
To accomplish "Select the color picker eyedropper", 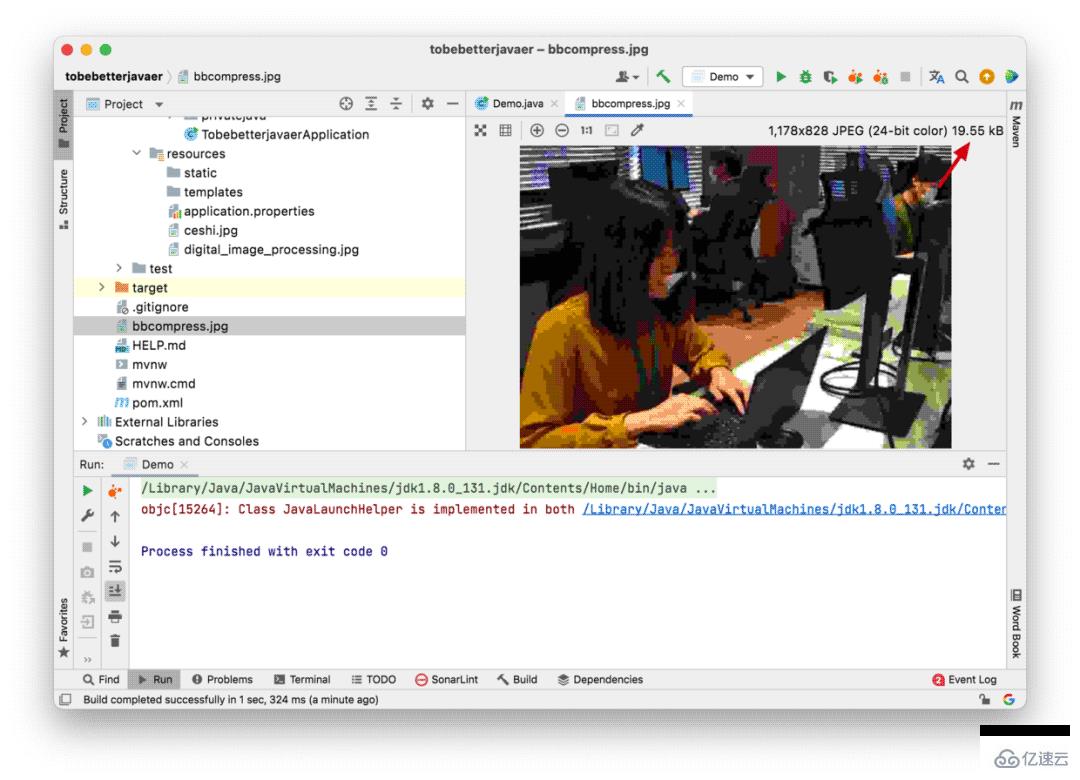I will [637, 130].
